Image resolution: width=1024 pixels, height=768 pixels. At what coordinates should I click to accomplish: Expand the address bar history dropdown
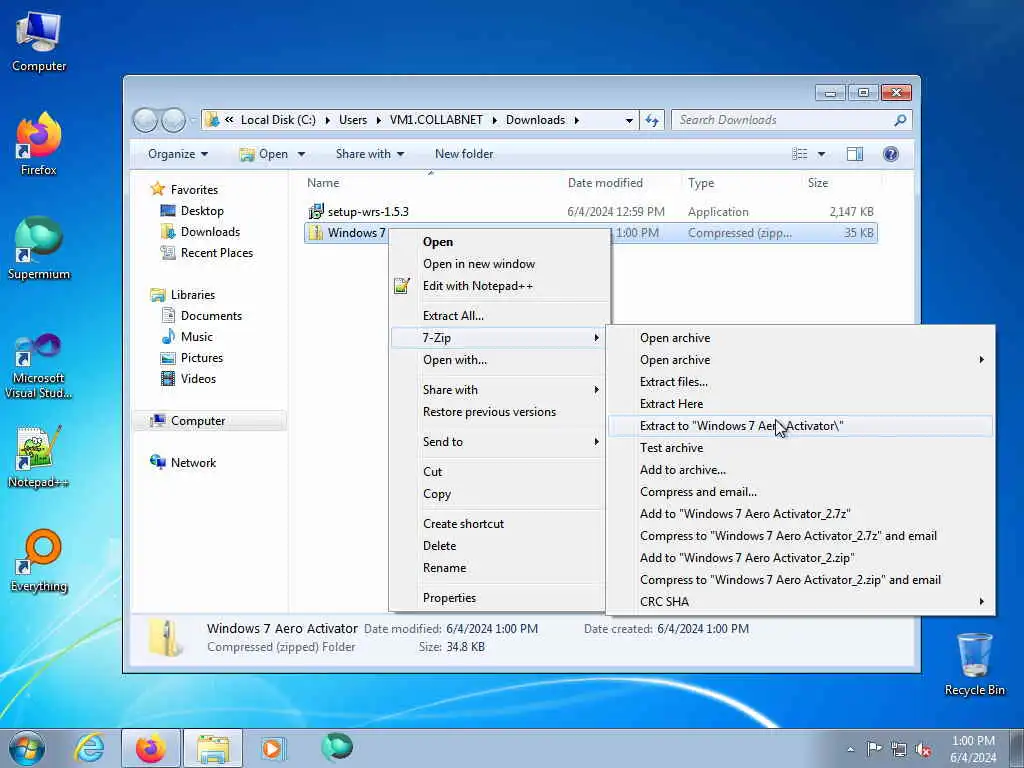click(x=629, y=120)
